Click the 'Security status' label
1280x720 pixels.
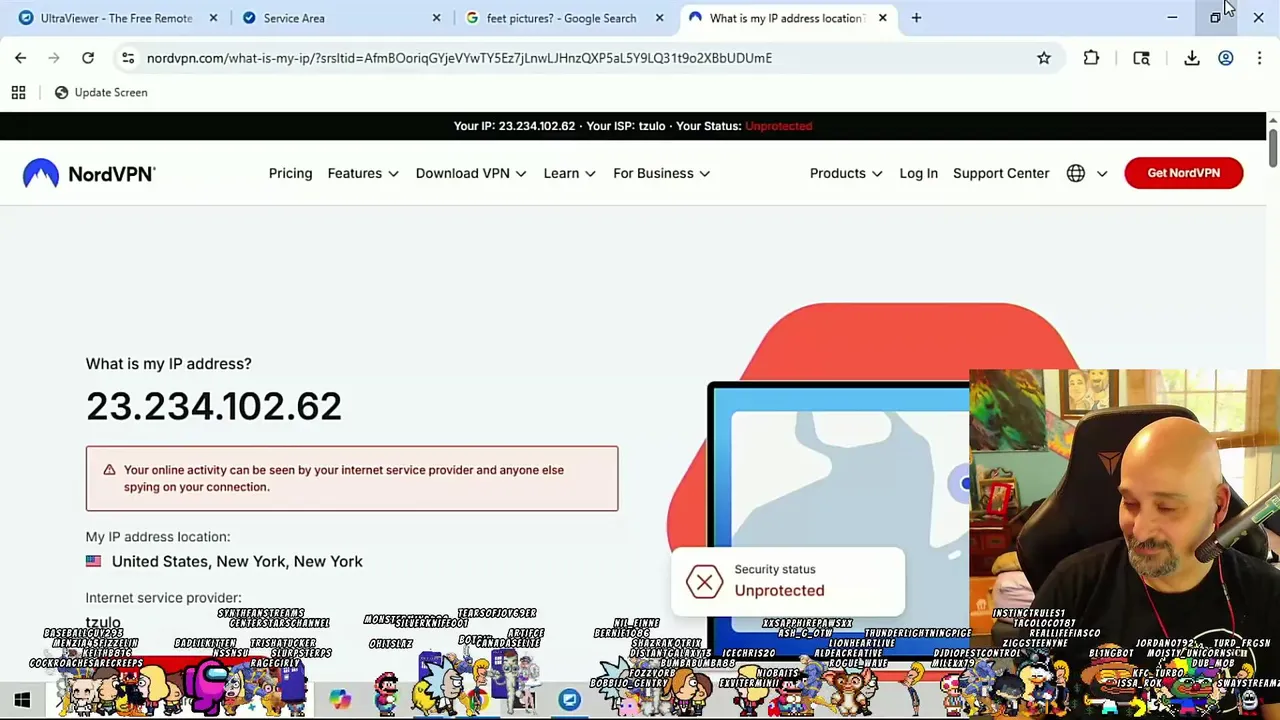click(775, 569)
